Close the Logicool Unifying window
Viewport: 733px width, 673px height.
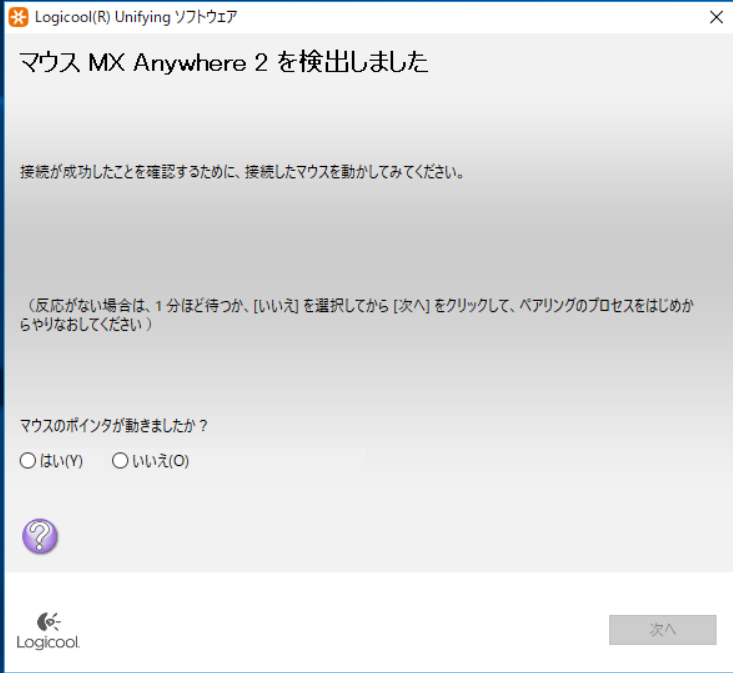[716, 17]
